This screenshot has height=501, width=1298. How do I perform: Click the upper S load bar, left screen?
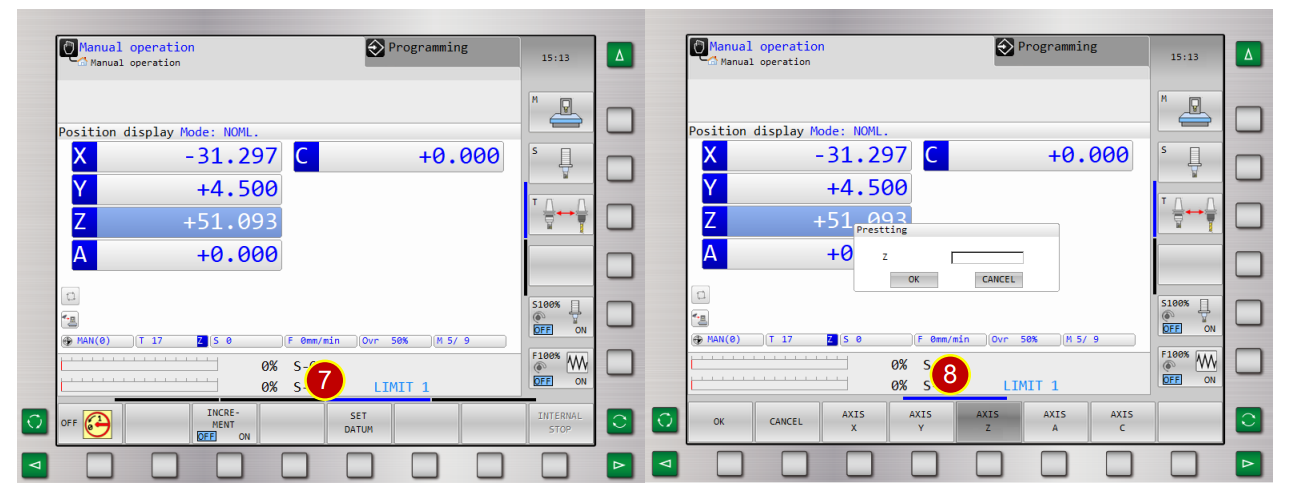point(139,367)
